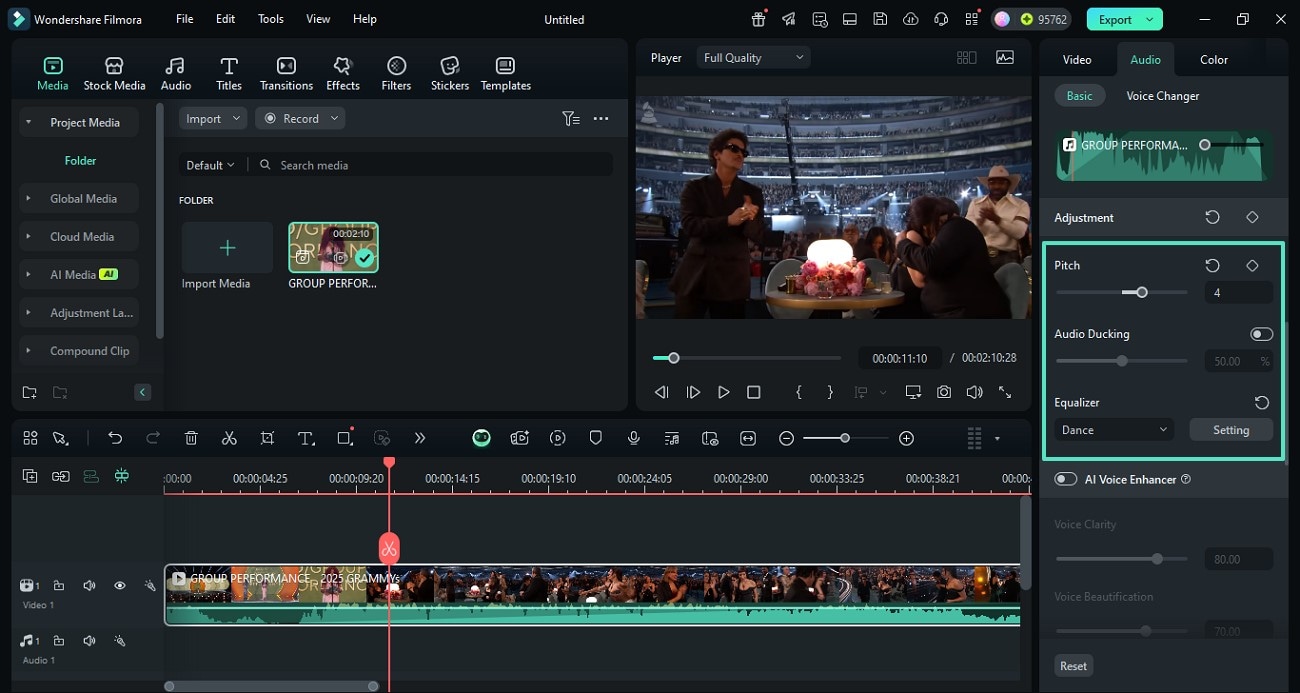Viewport: 1300px width, 693px height.
Task: Open the Effects panel
Action: tap(343, 73)
